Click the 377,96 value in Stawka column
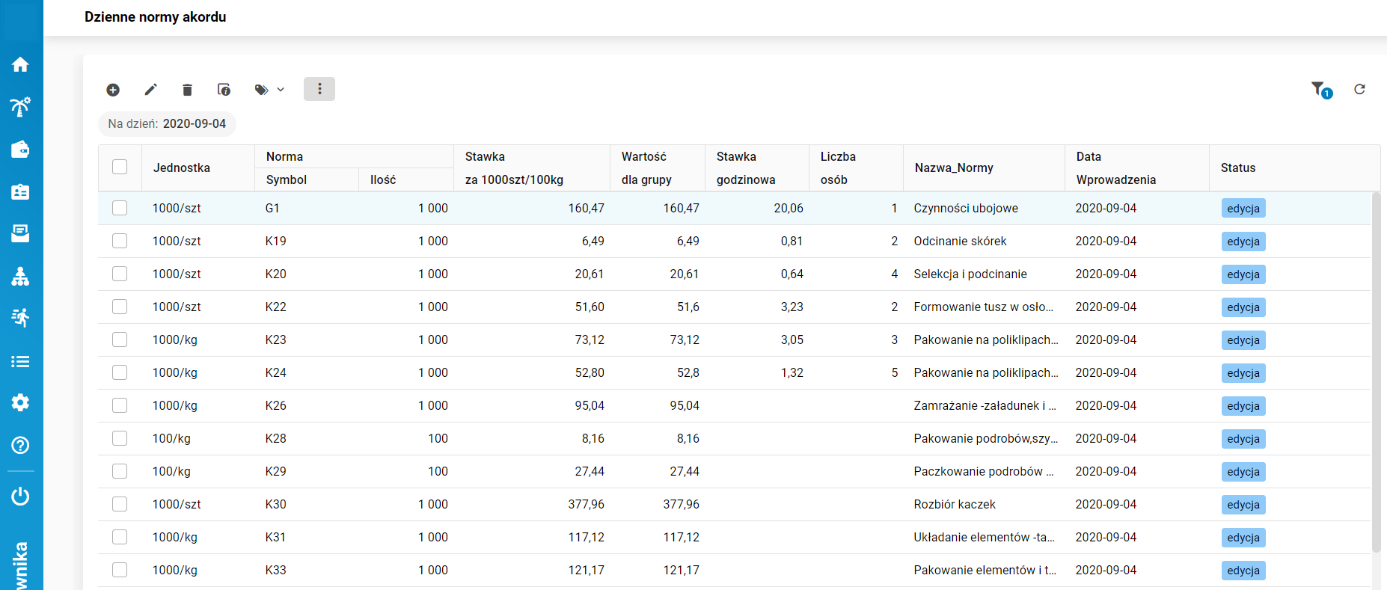This screenshot has height=590, width=1387. 585,505
